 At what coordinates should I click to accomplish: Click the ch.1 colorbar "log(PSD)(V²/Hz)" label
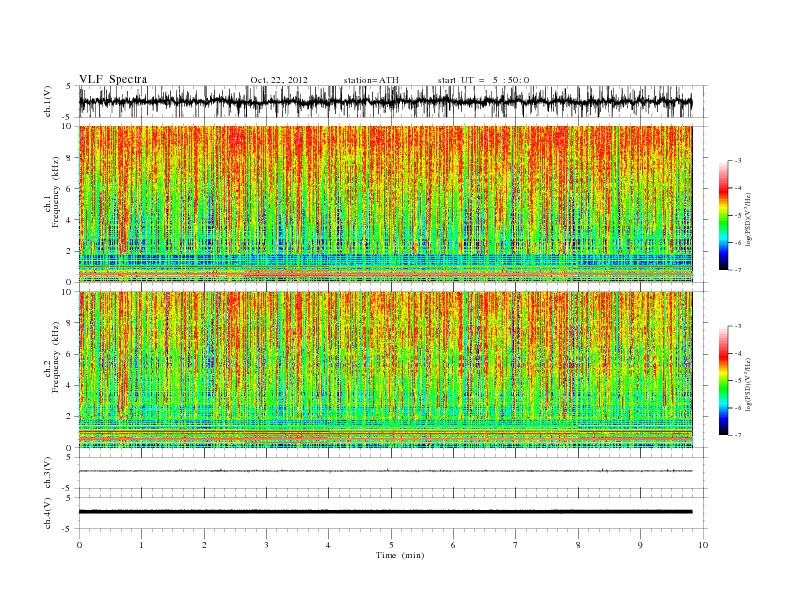(748, 218)
